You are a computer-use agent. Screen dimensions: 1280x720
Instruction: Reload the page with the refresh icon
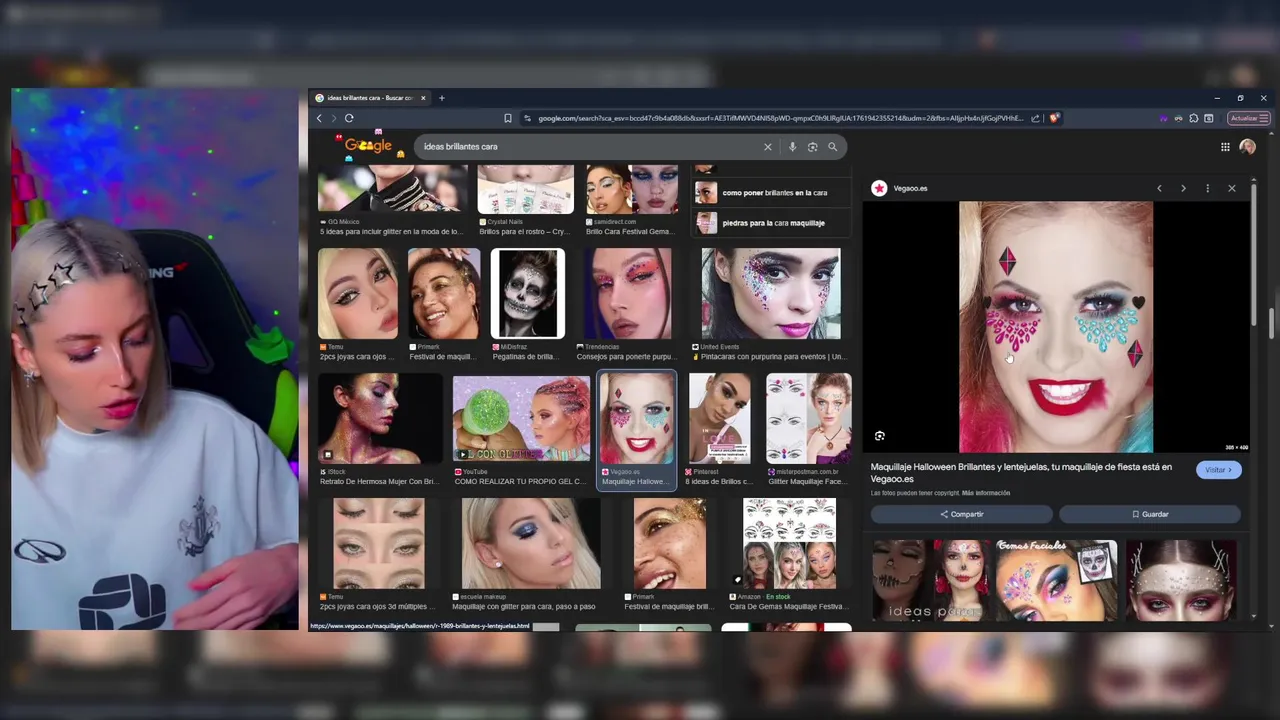pos(349,118)
